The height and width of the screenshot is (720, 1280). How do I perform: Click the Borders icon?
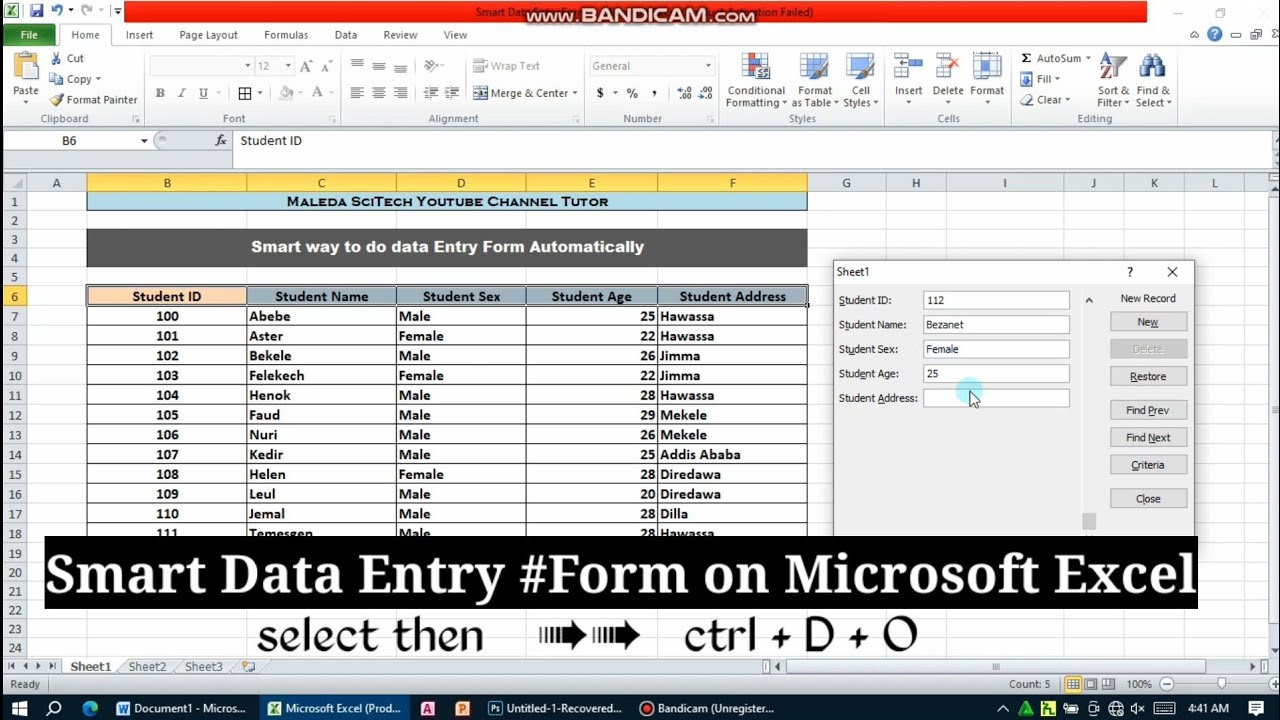coord(245,93)
